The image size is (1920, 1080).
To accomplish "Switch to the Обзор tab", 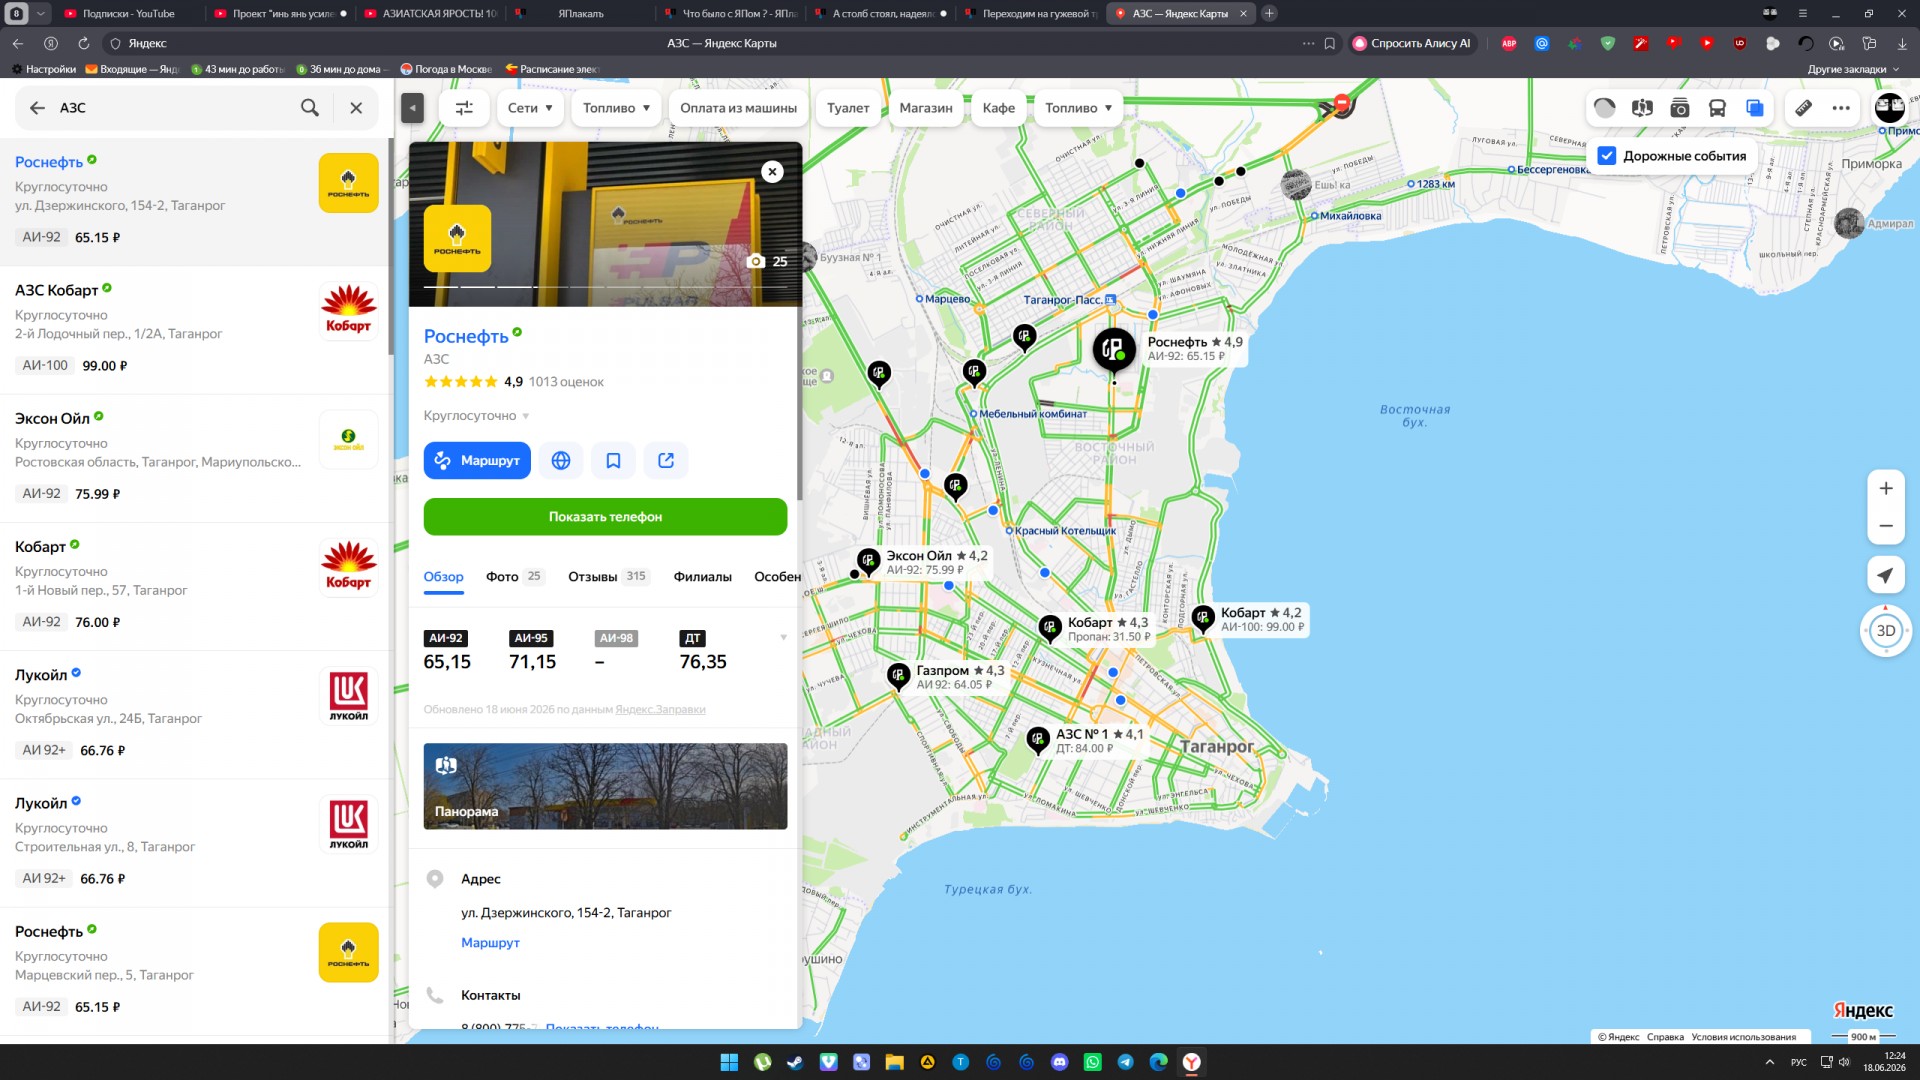I will click(443, 577).
